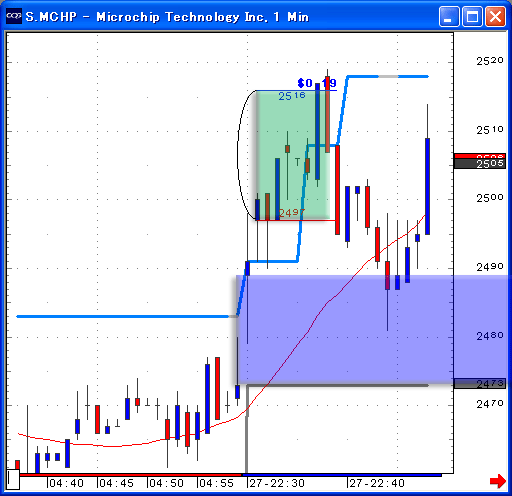The image size is (512, 496).
Task: Click the CQG icon in title bar
Action: (14, 16)
